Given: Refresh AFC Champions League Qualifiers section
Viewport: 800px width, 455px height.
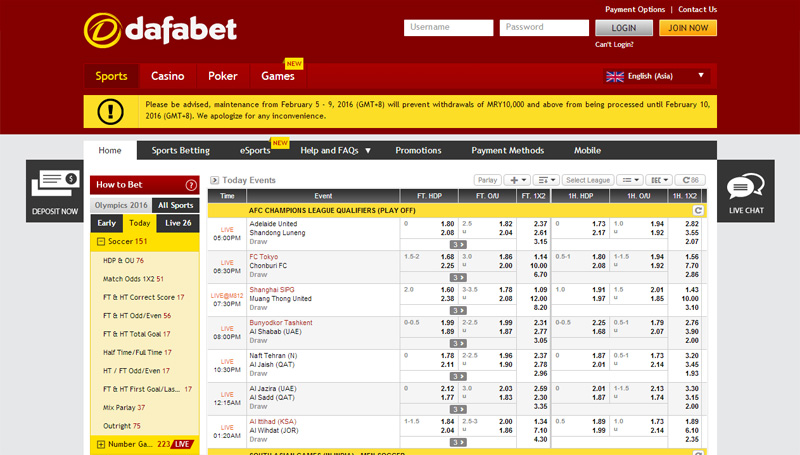Looking at the screenshot, I should pos(698,210).
